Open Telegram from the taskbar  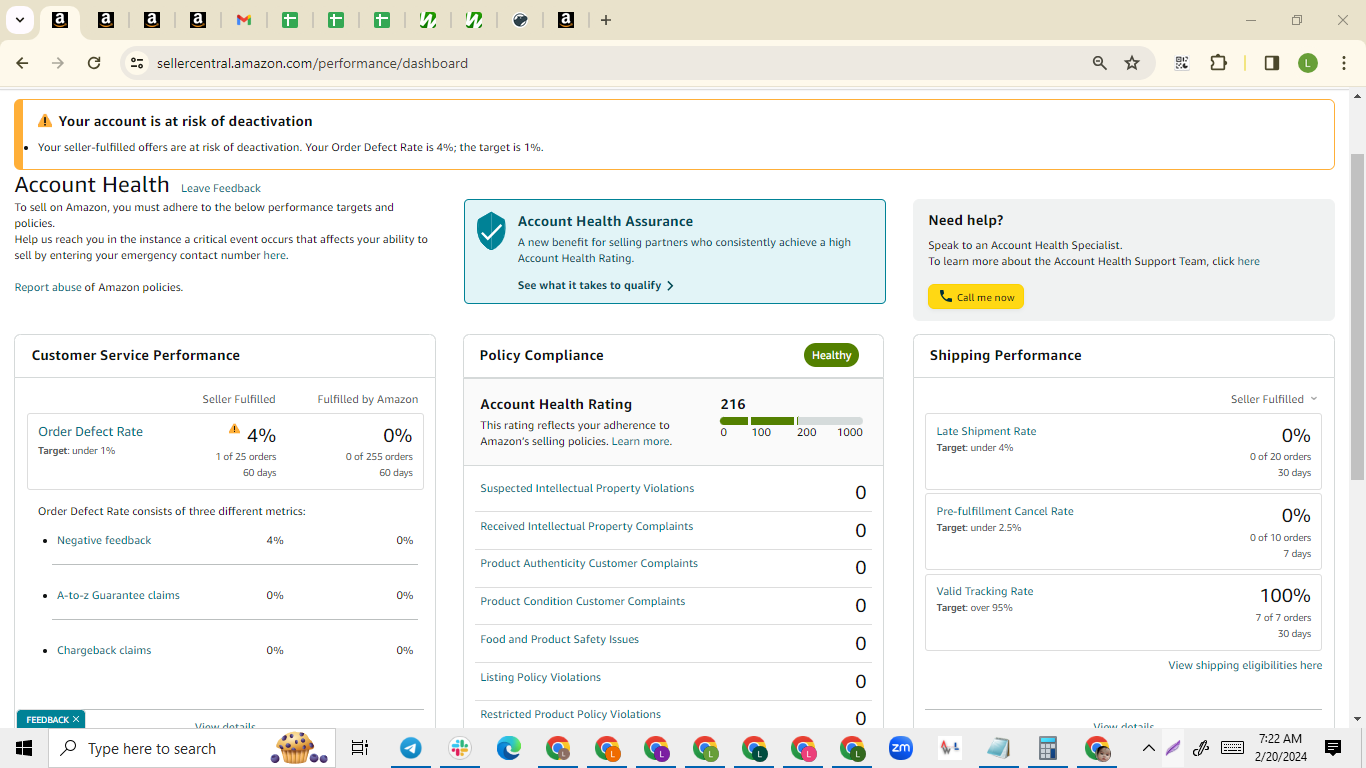[411, 748]
